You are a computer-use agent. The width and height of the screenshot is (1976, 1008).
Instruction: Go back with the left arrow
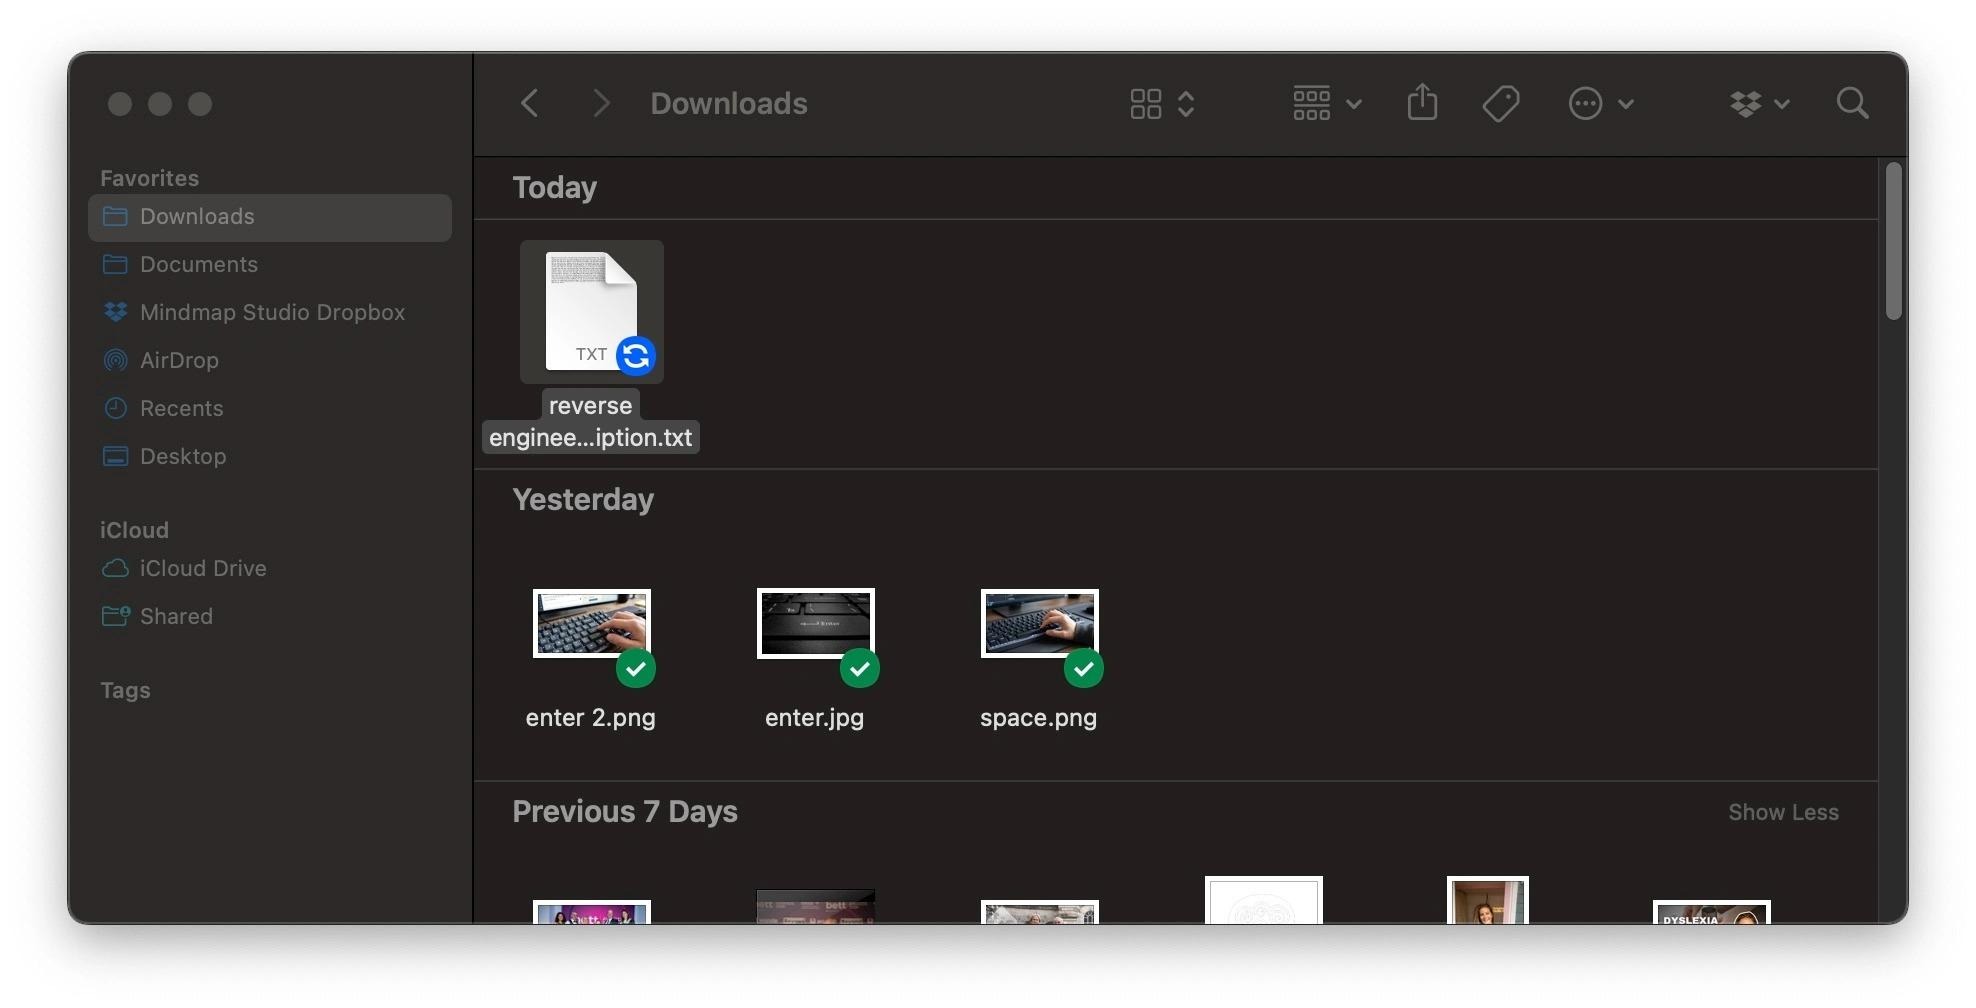530,103
